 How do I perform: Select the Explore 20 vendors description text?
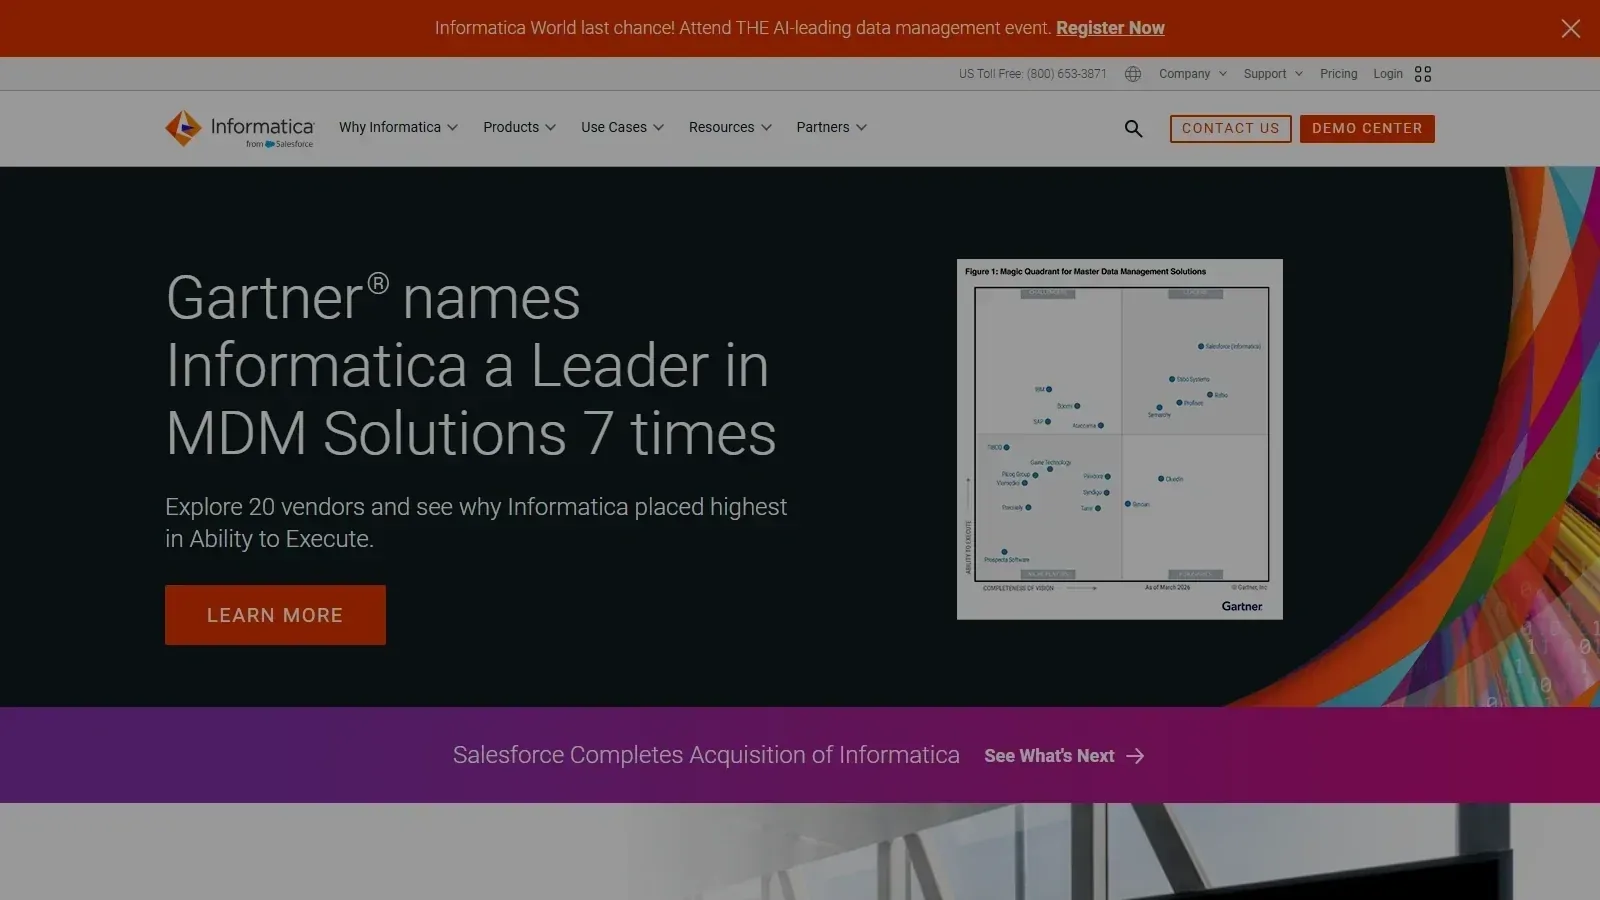pos(476,523)
